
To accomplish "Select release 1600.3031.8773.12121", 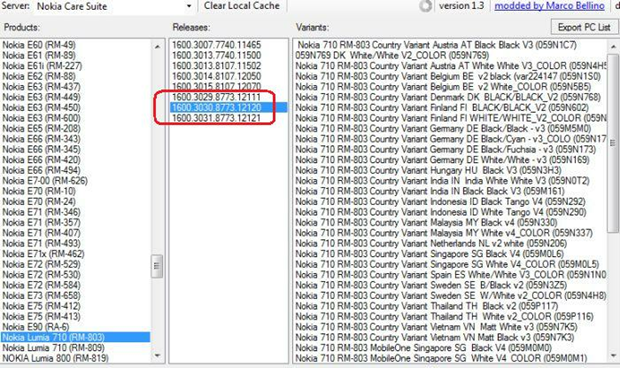I will pyautogui.click(x=216, y=118).
